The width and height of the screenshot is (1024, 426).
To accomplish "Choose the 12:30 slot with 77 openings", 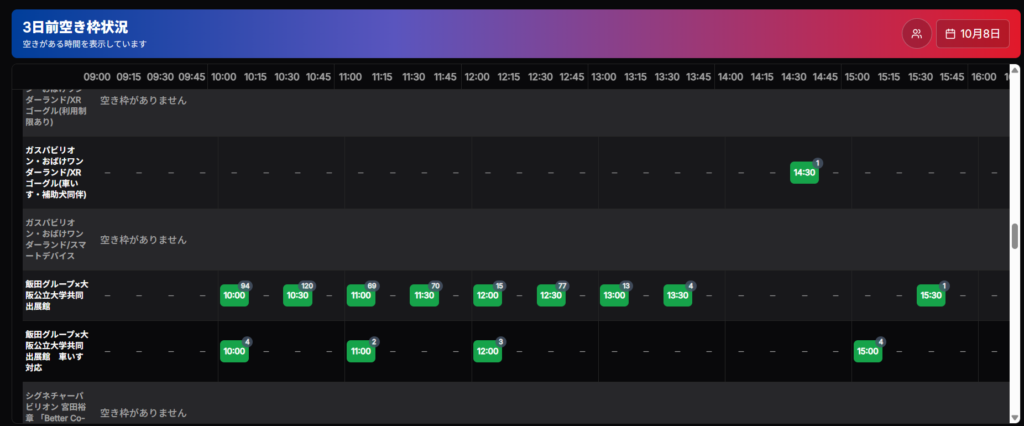I will coord(551,295).
